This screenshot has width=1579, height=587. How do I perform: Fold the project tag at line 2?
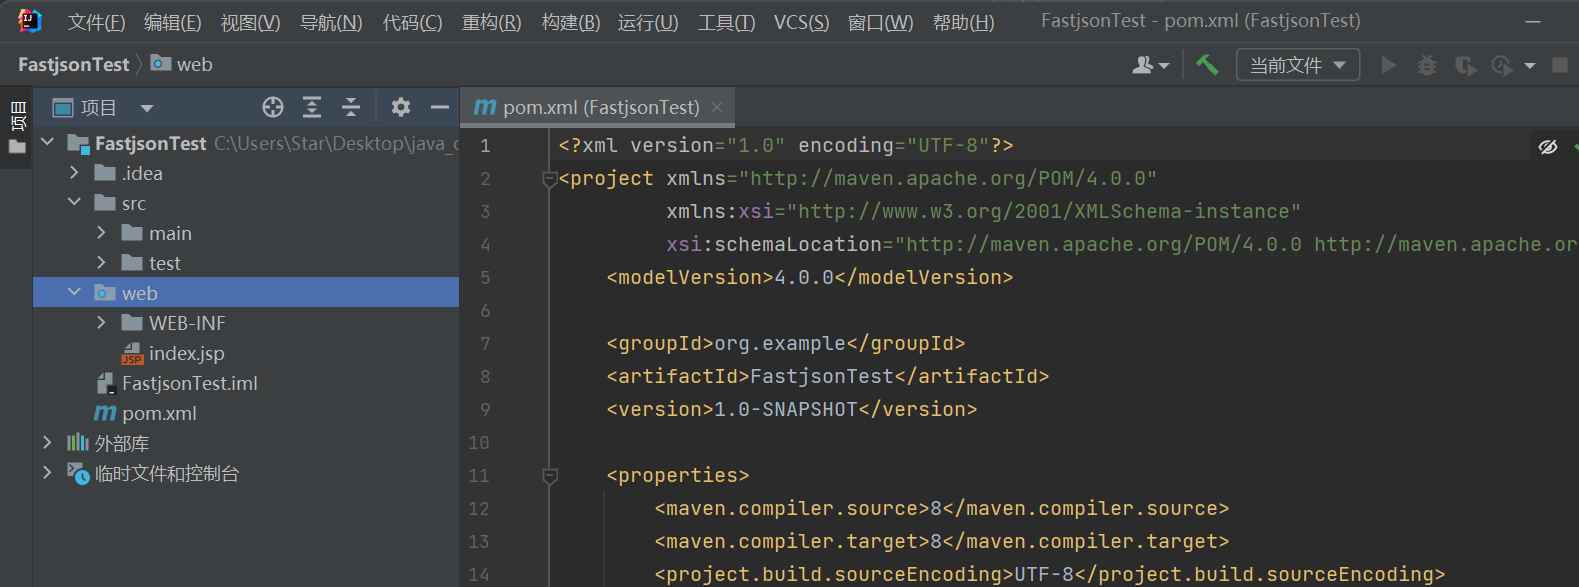(x=549, y=179)
